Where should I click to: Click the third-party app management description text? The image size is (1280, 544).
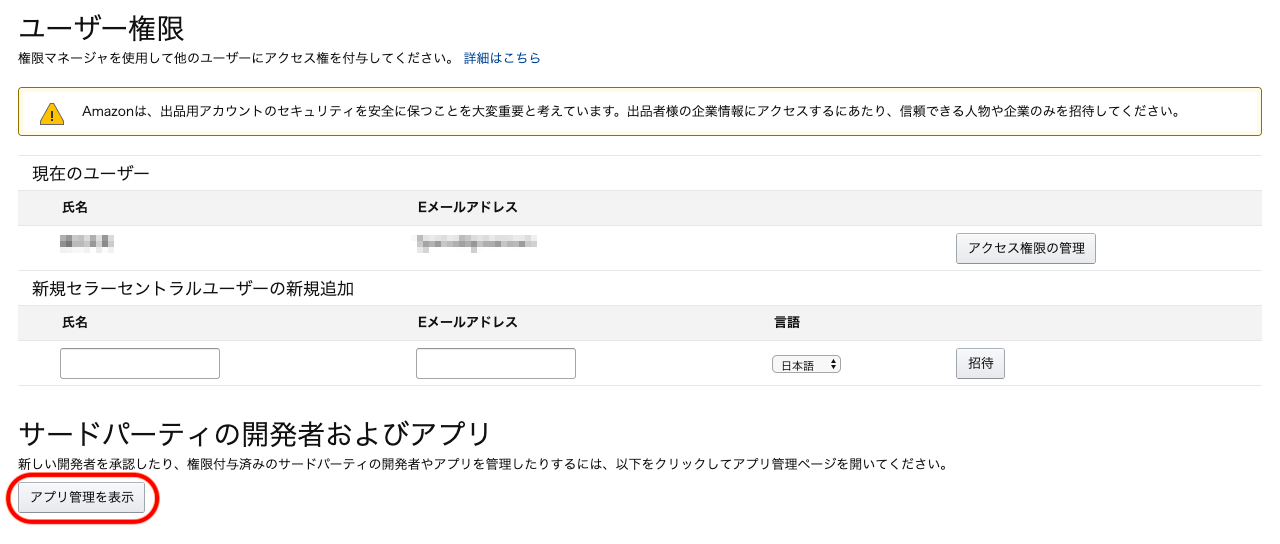(482, 464)
